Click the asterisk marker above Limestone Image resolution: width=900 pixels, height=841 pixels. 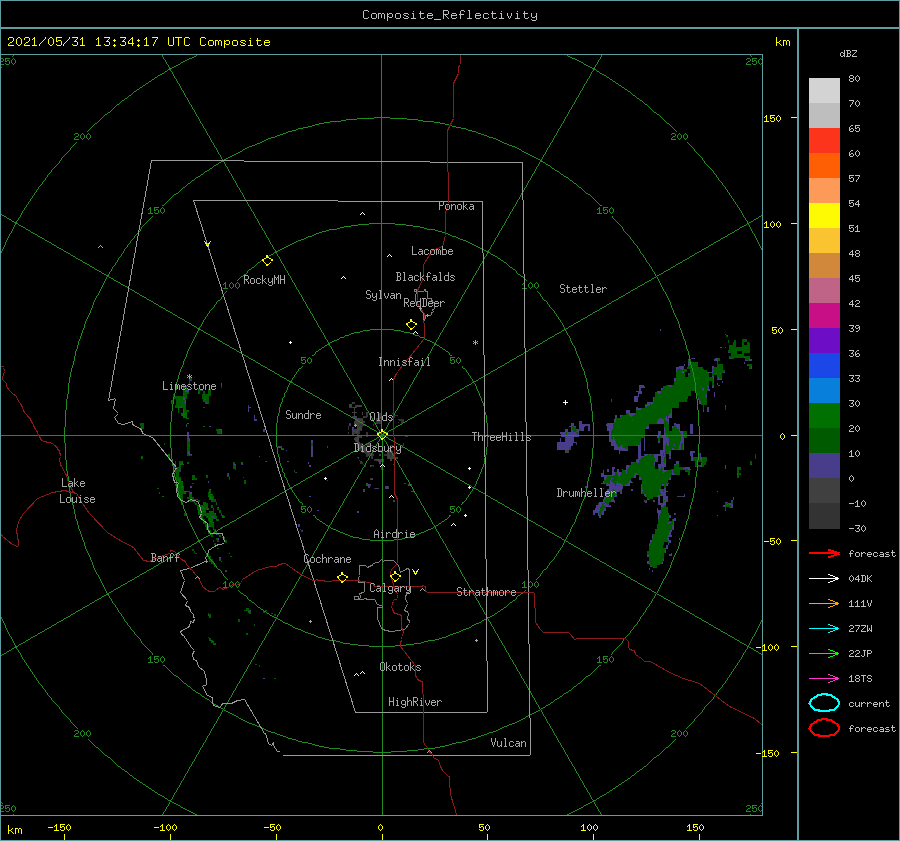pyautogui.click(x=189, y=377)
